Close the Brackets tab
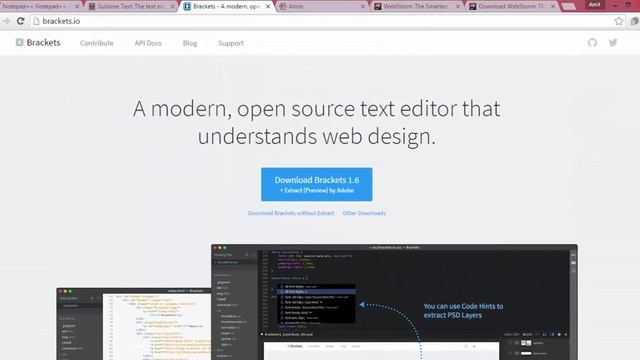Viewport: 640px width, 360px height. coord(268,7)
